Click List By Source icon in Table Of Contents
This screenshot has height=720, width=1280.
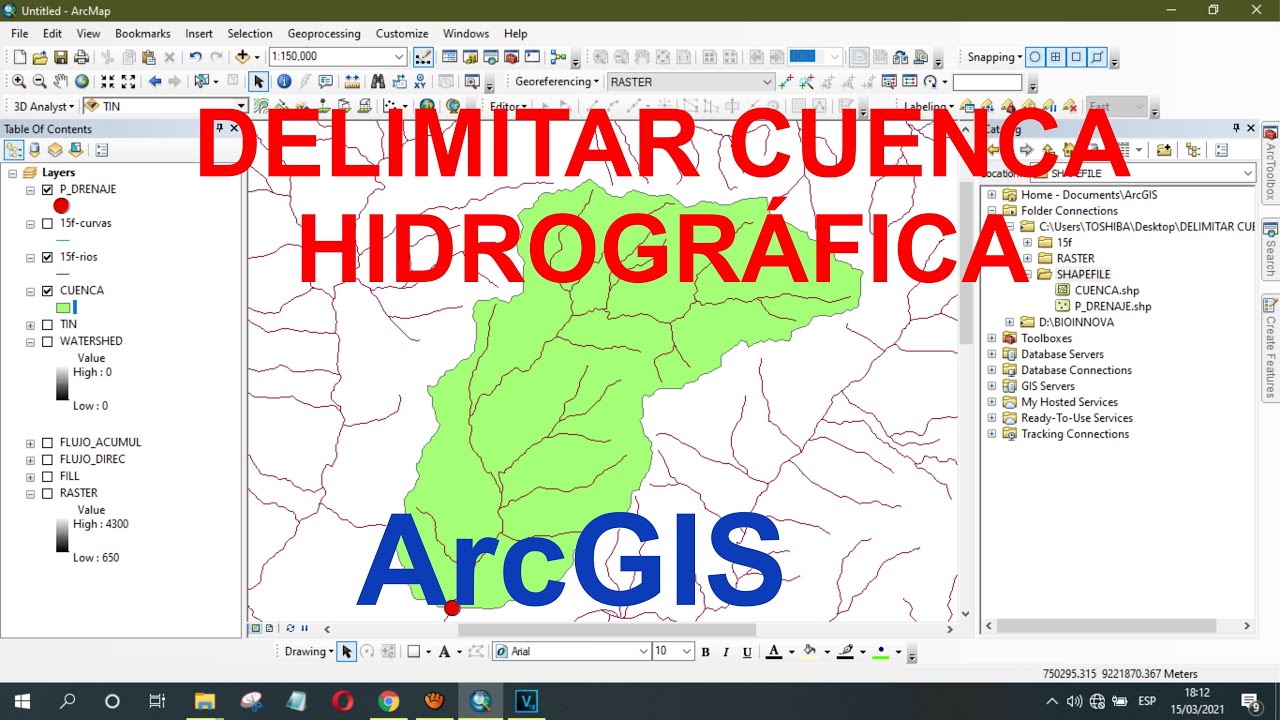click(x=35, y=150)
